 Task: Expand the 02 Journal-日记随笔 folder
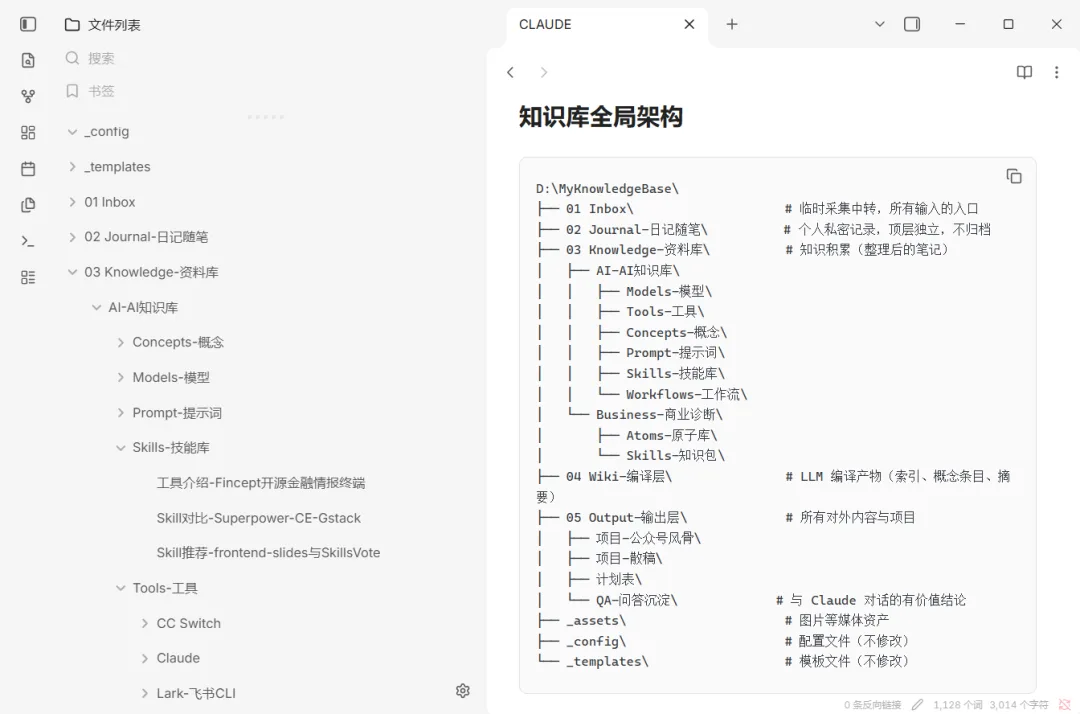[72, 237]
